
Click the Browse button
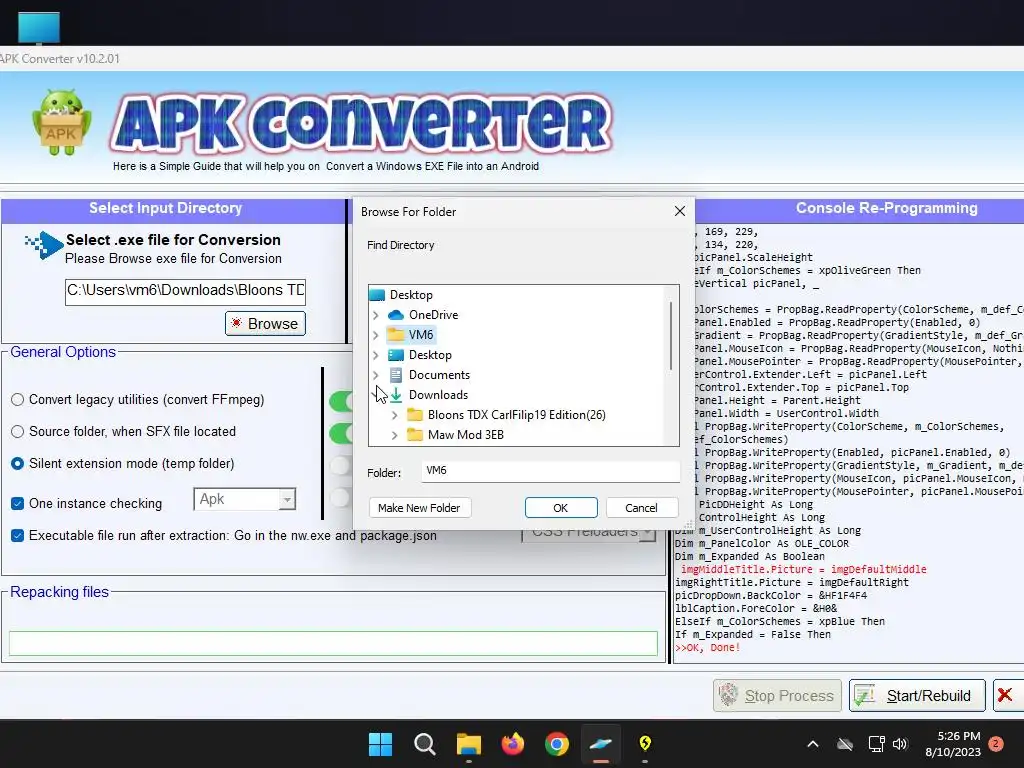(x=265, y=323)
